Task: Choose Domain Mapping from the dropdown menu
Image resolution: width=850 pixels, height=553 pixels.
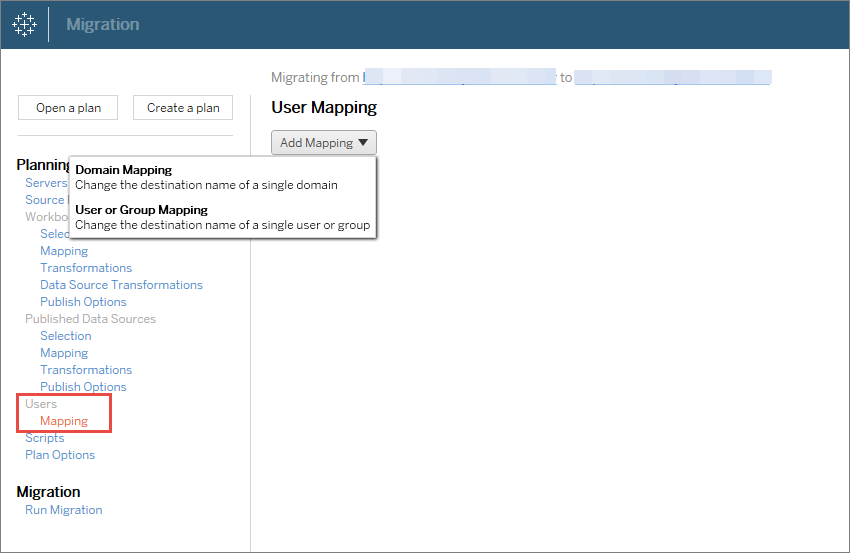Action: (x=124, y=170)
